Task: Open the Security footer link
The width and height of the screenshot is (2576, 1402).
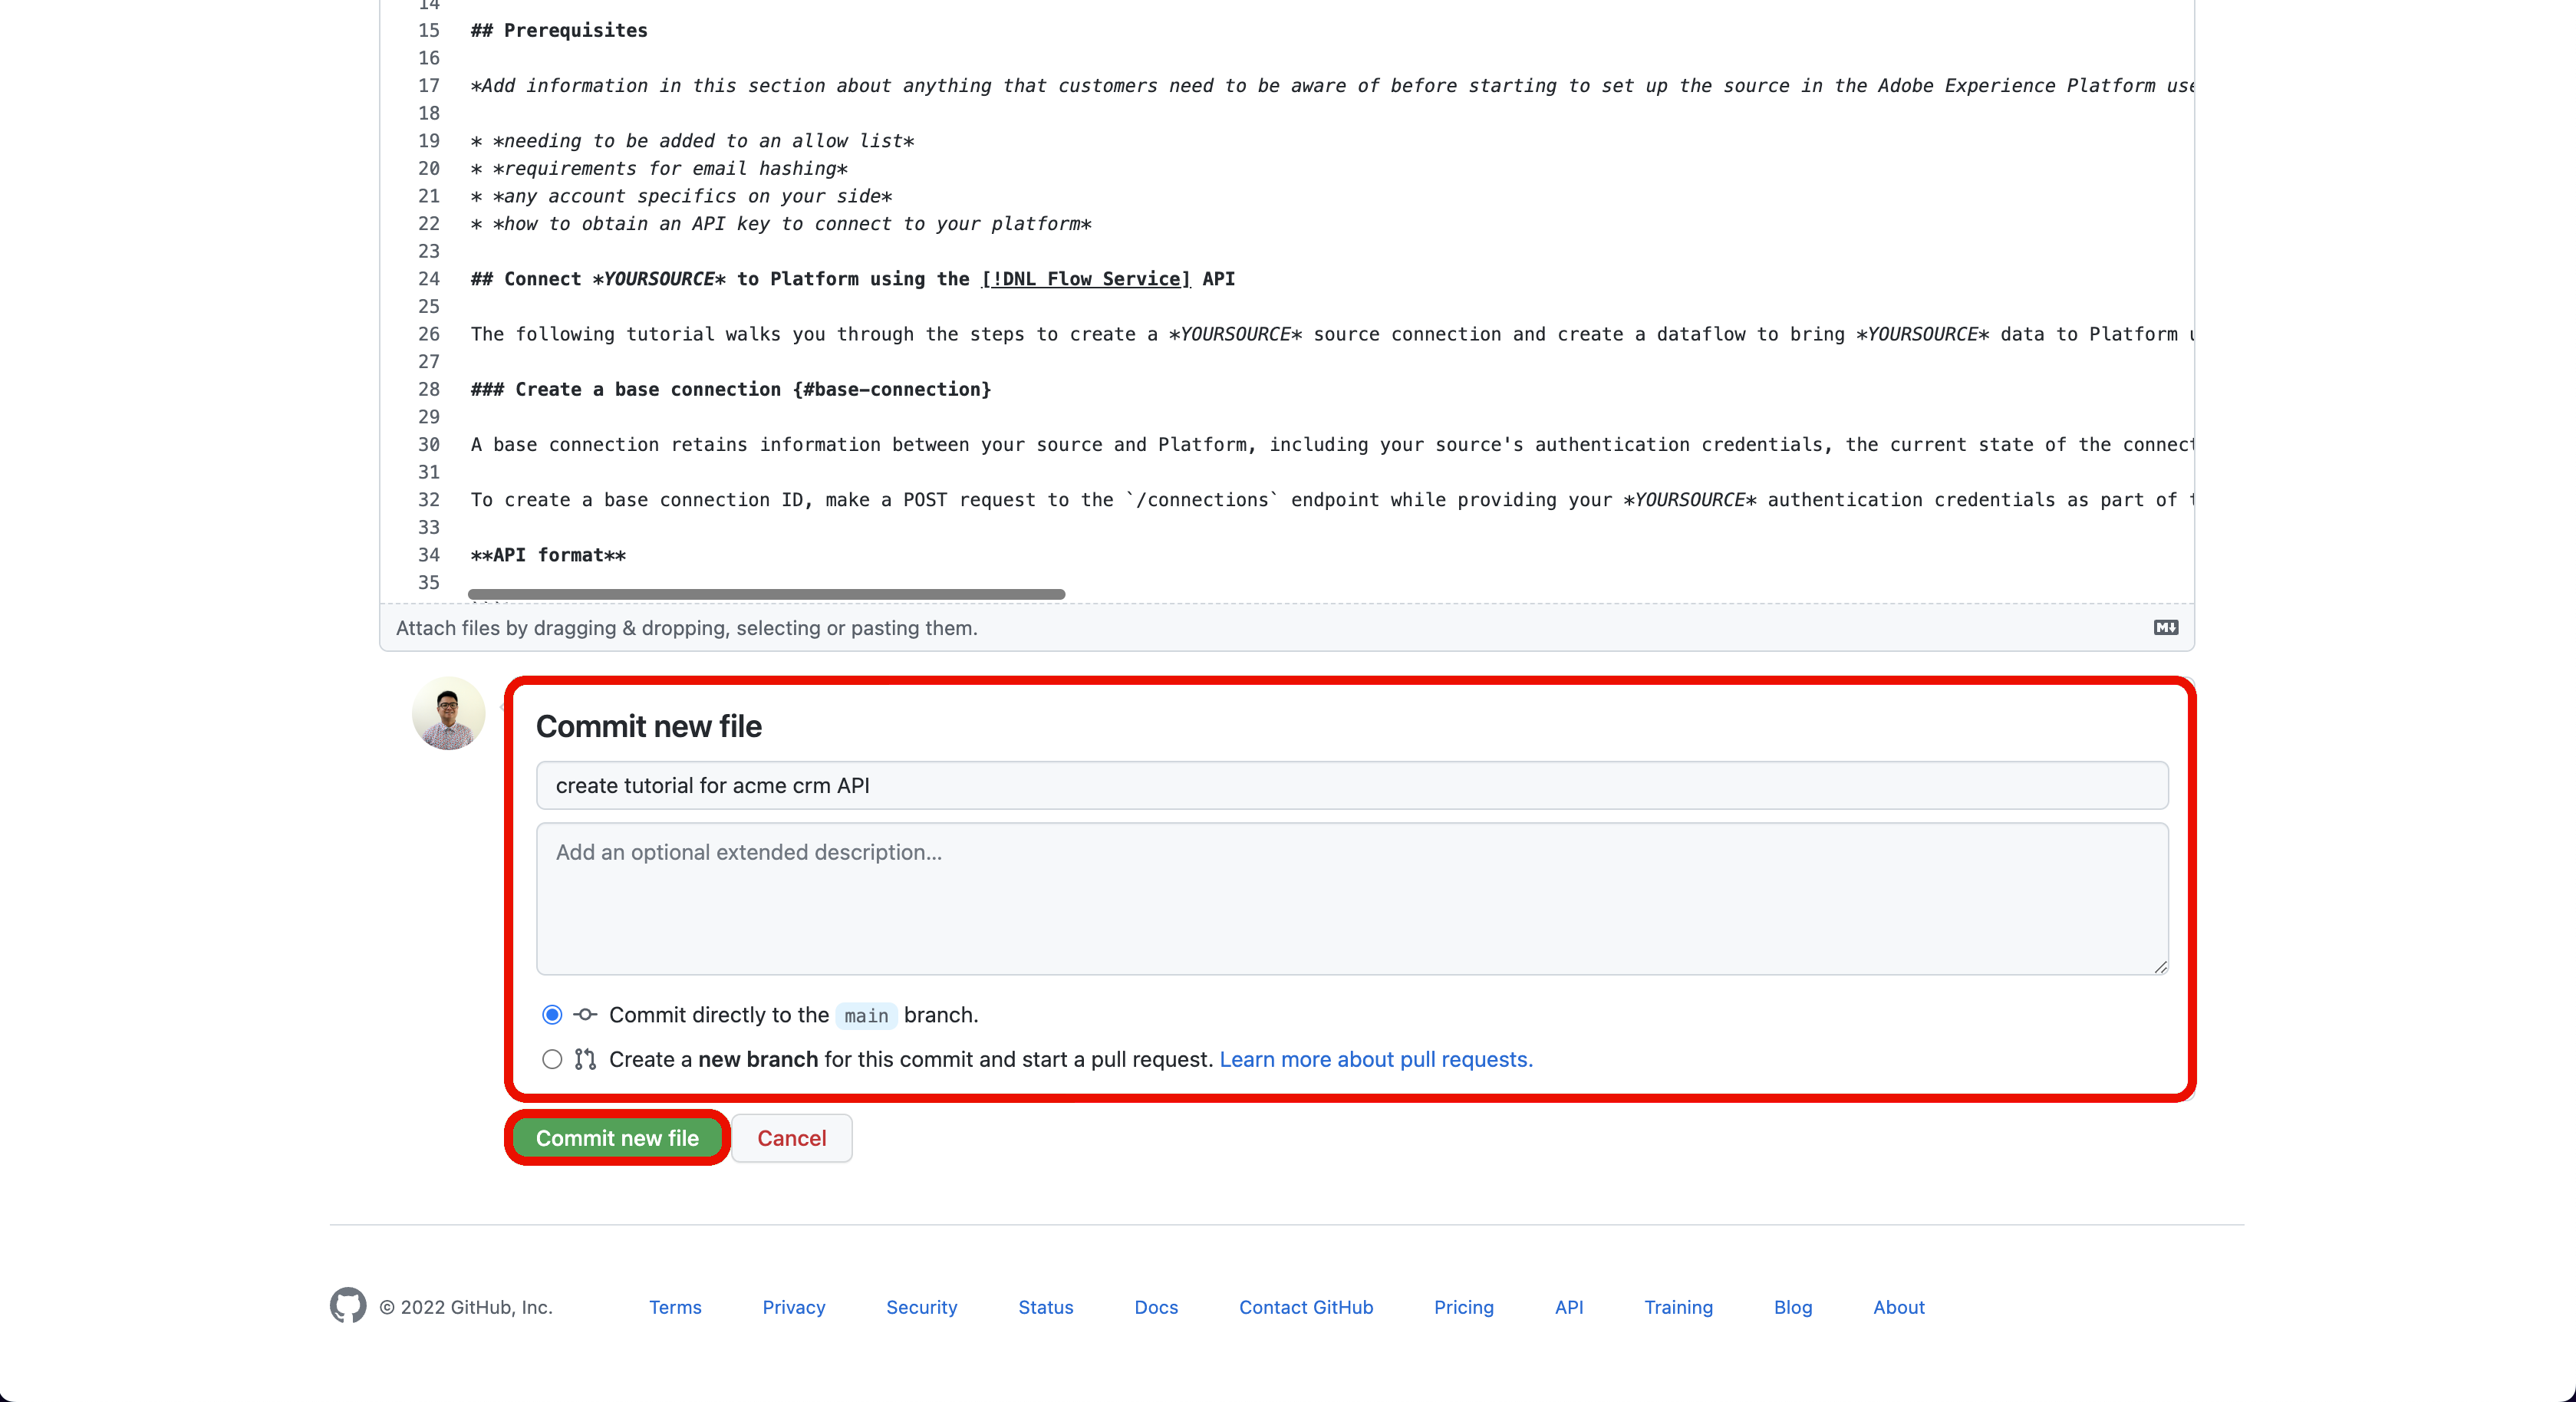Action: 921,1307
